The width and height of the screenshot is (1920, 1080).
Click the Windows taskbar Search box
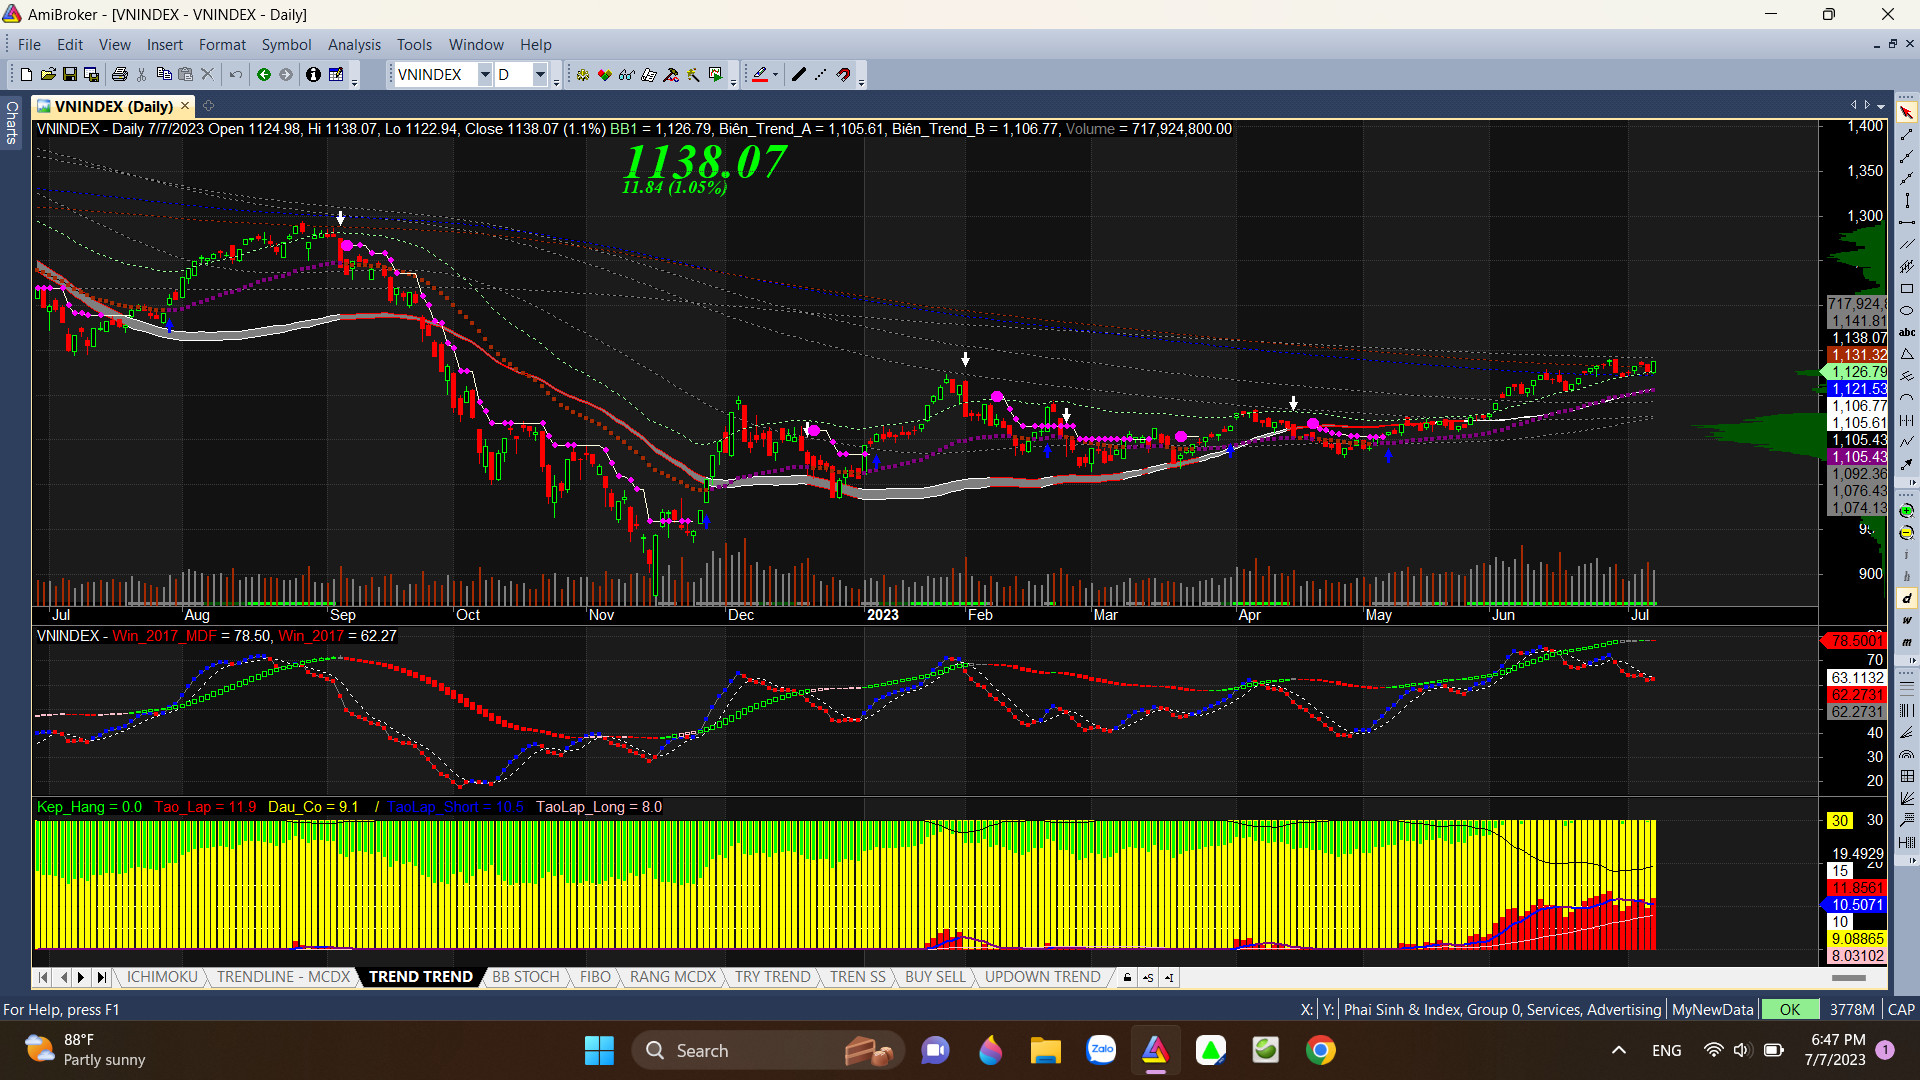tap(768, 1050)
